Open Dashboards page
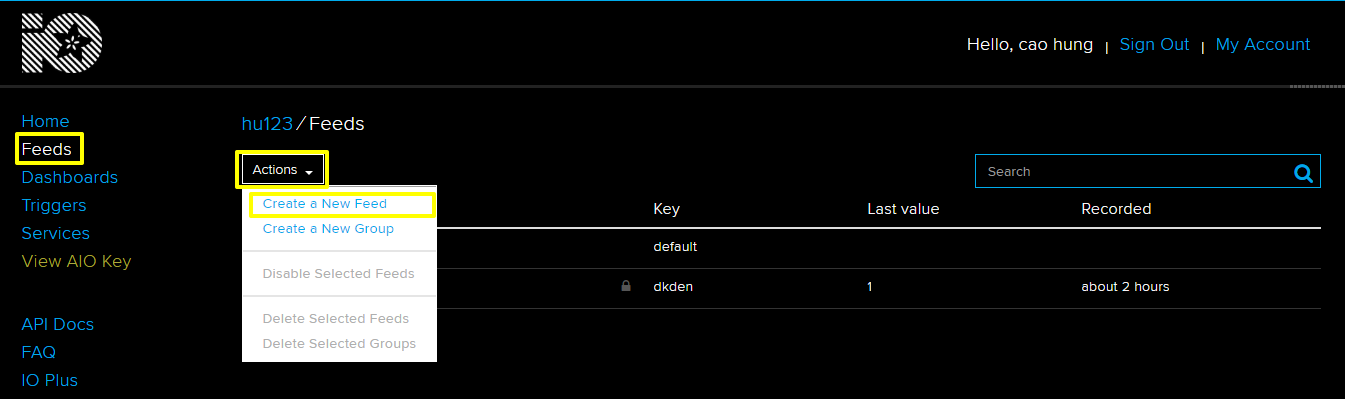 click(70, 177)
